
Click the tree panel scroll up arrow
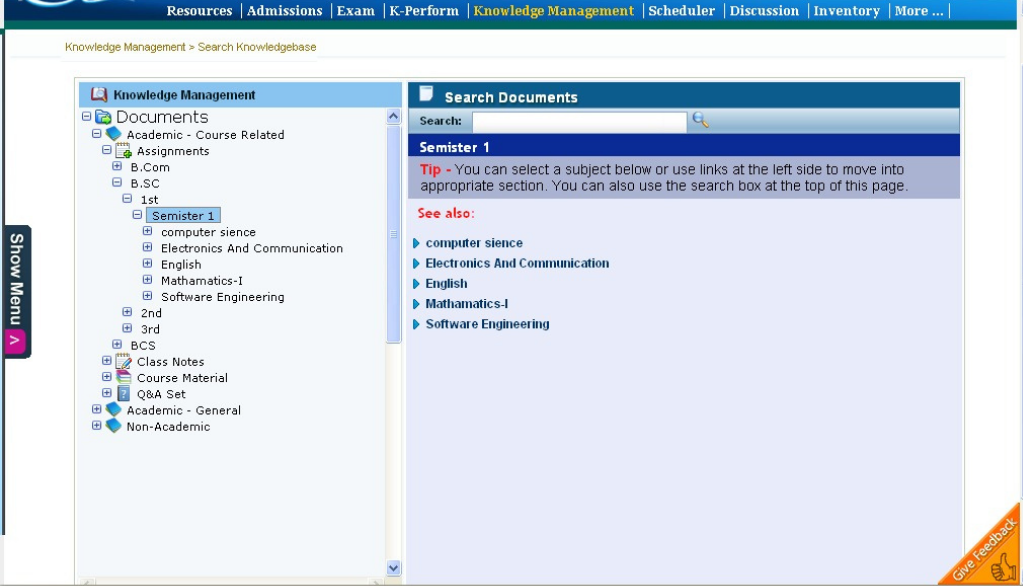[x=393, y=116]
